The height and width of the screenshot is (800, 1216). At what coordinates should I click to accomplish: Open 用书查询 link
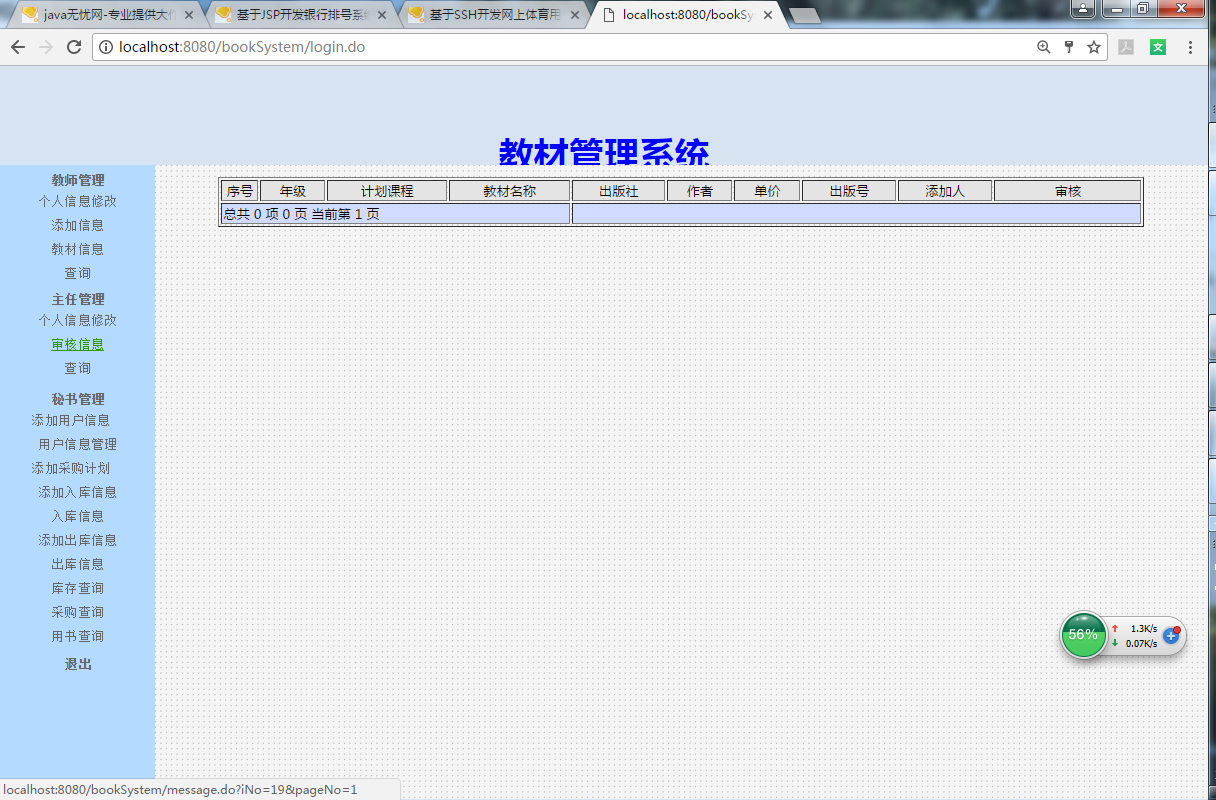point(78,636)
